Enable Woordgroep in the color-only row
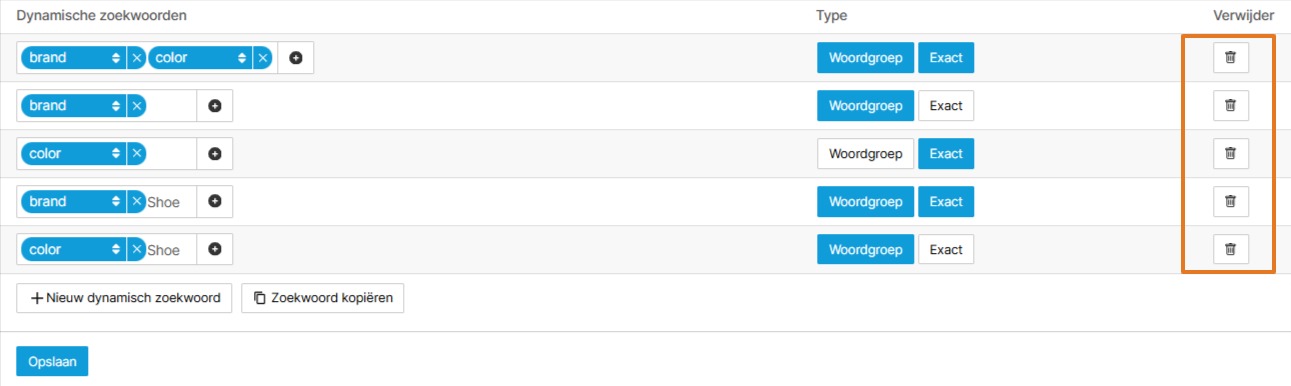Viewport: 1291px width, 386px height. click(866, 154)
